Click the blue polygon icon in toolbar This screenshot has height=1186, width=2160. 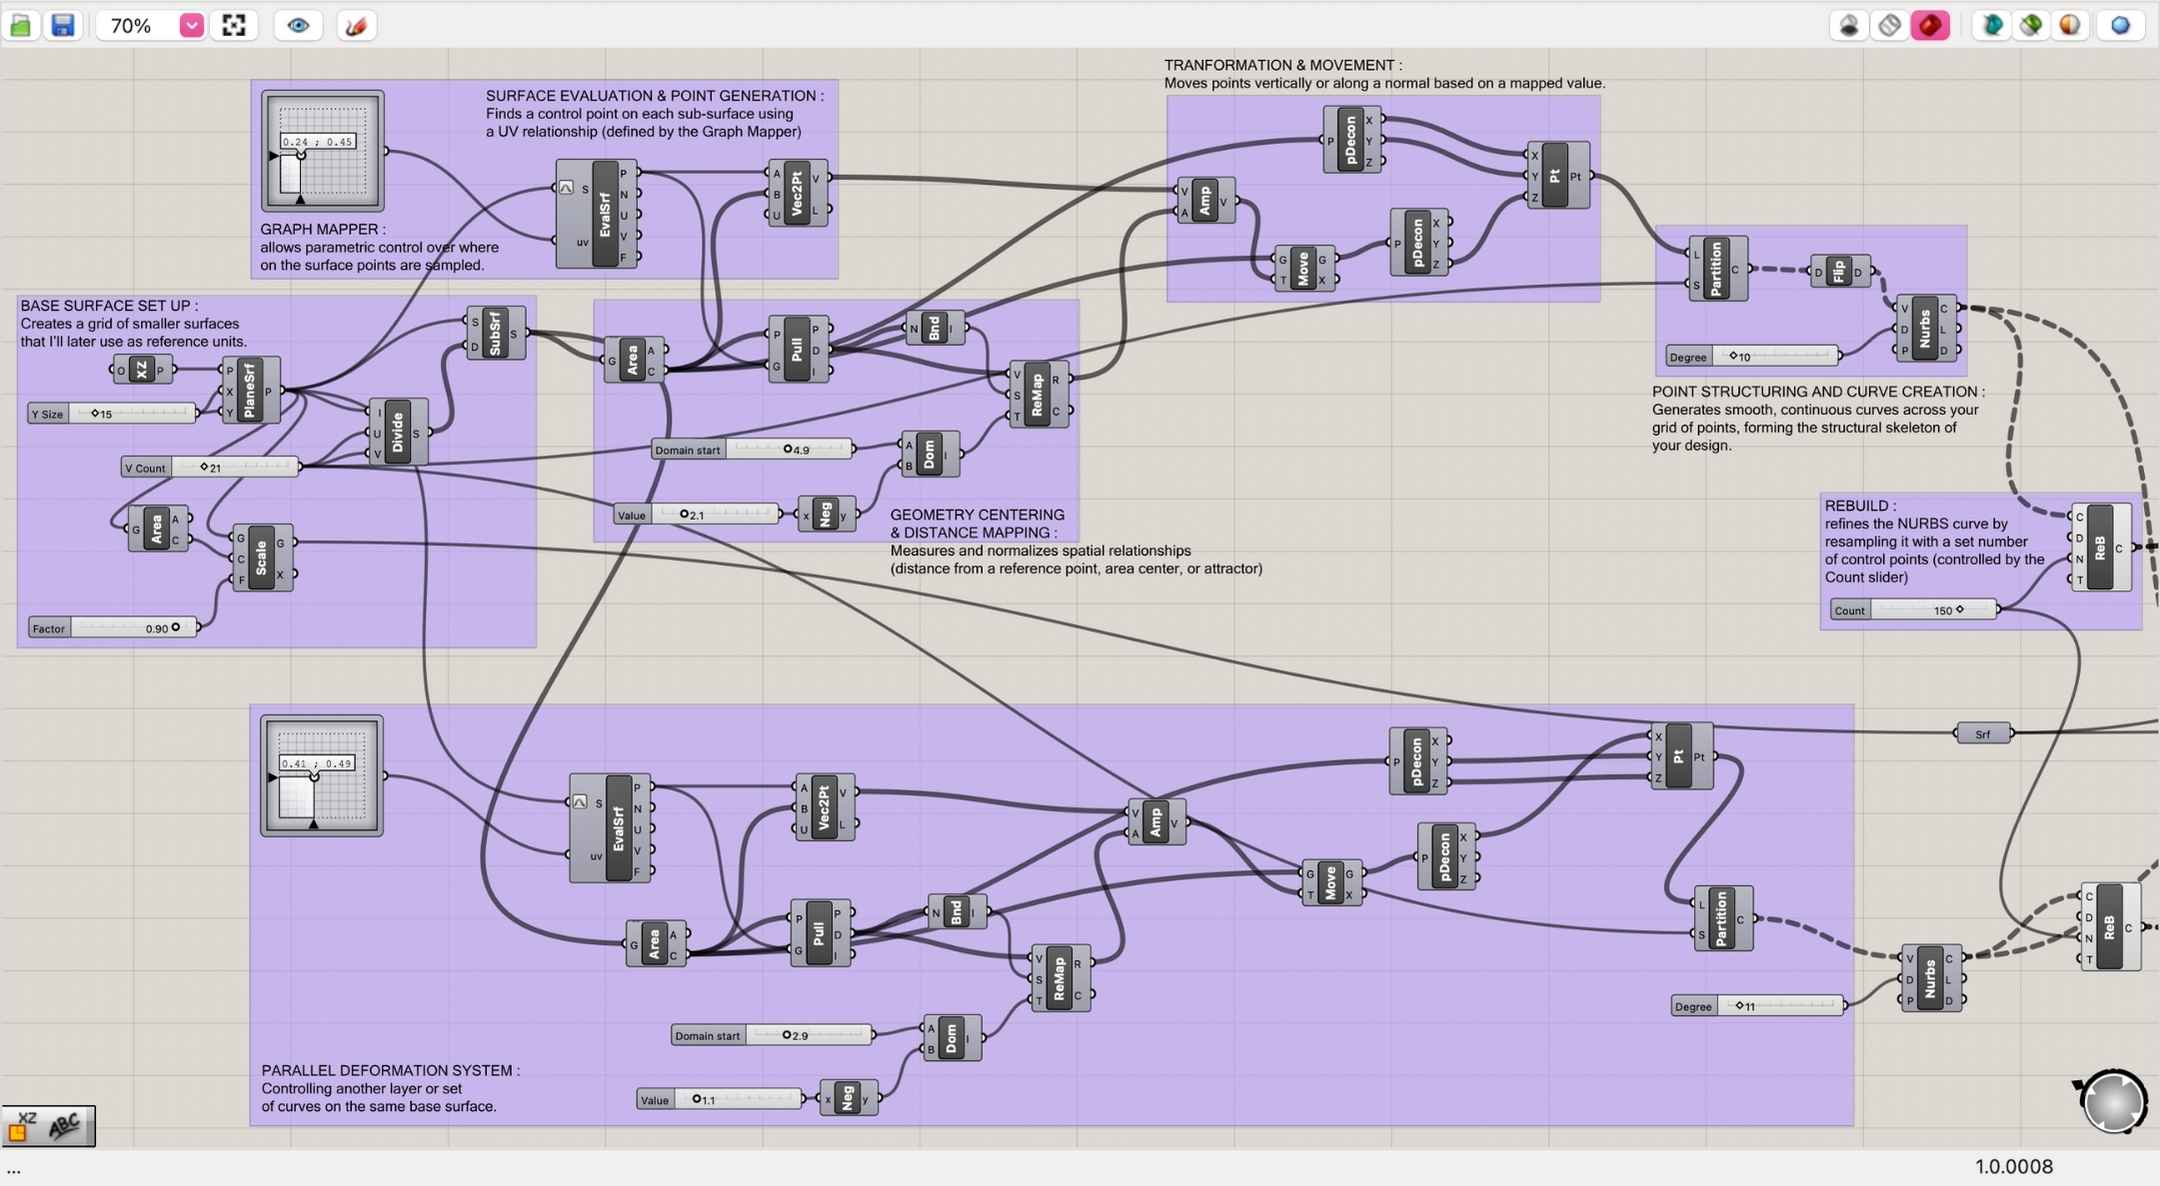pyautogui.click(x=2120, y=25)
